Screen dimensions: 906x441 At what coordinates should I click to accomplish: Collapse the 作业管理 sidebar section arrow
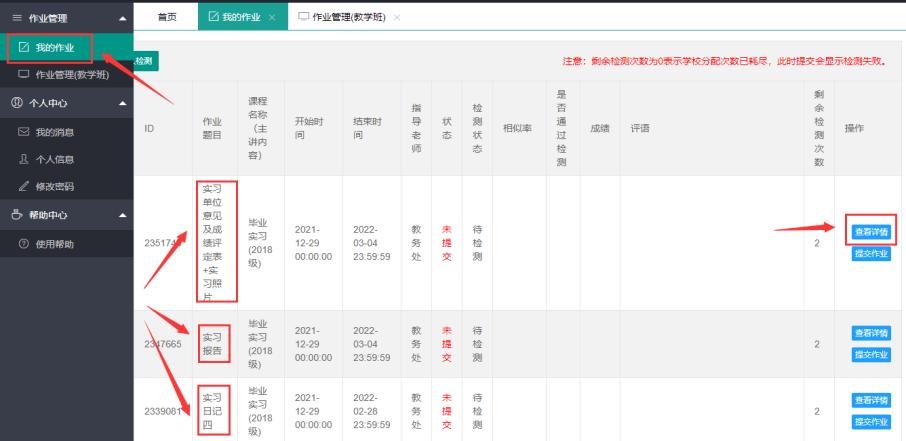click(122, 19)
